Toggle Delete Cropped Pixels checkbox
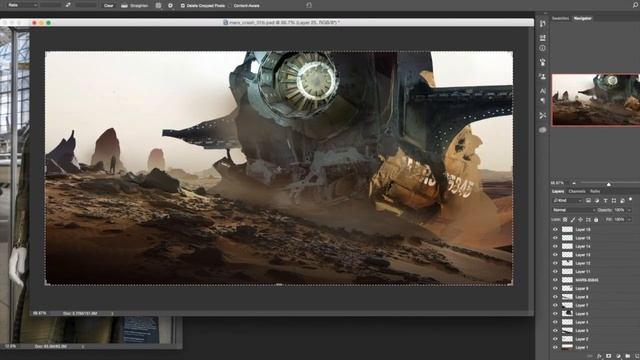Image resolution: width=640 pixels, height=360 pixels. coord(182,6)
